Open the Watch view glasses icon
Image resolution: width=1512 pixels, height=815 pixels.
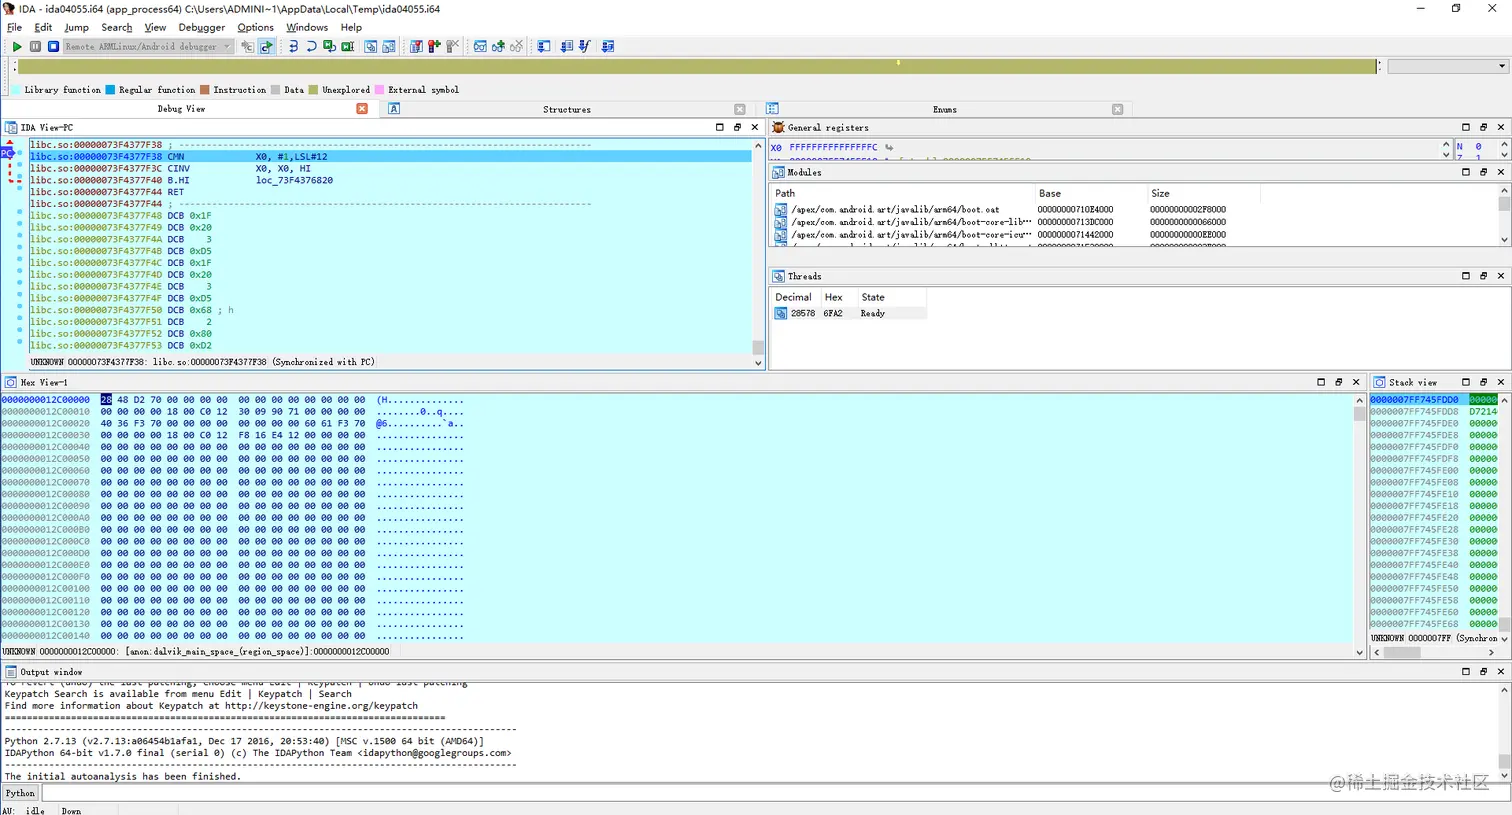click(480, 46)
